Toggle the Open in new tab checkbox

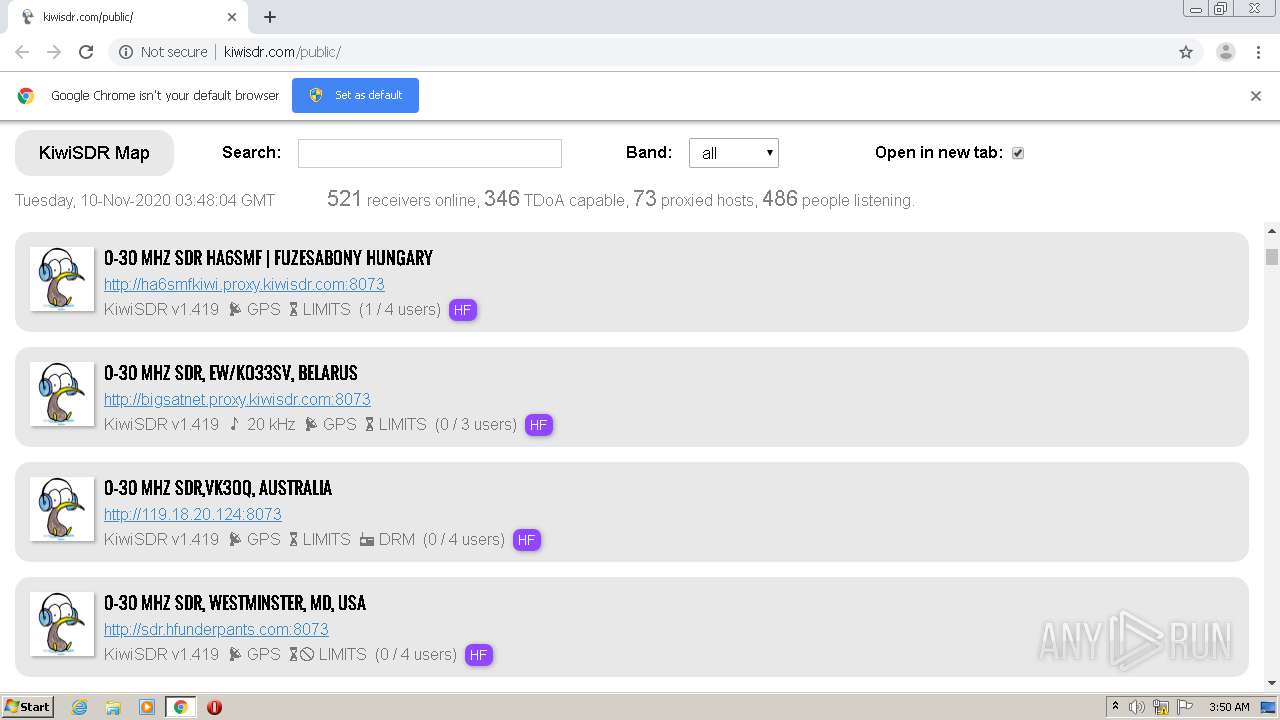[x=1018, y=153]
